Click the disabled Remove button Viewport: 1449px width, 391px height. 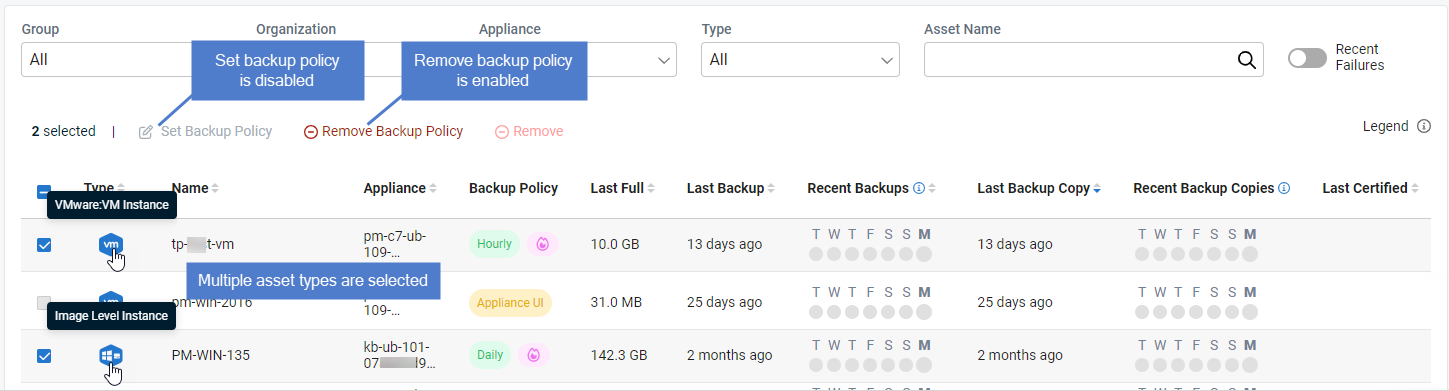tap(530, 131)
